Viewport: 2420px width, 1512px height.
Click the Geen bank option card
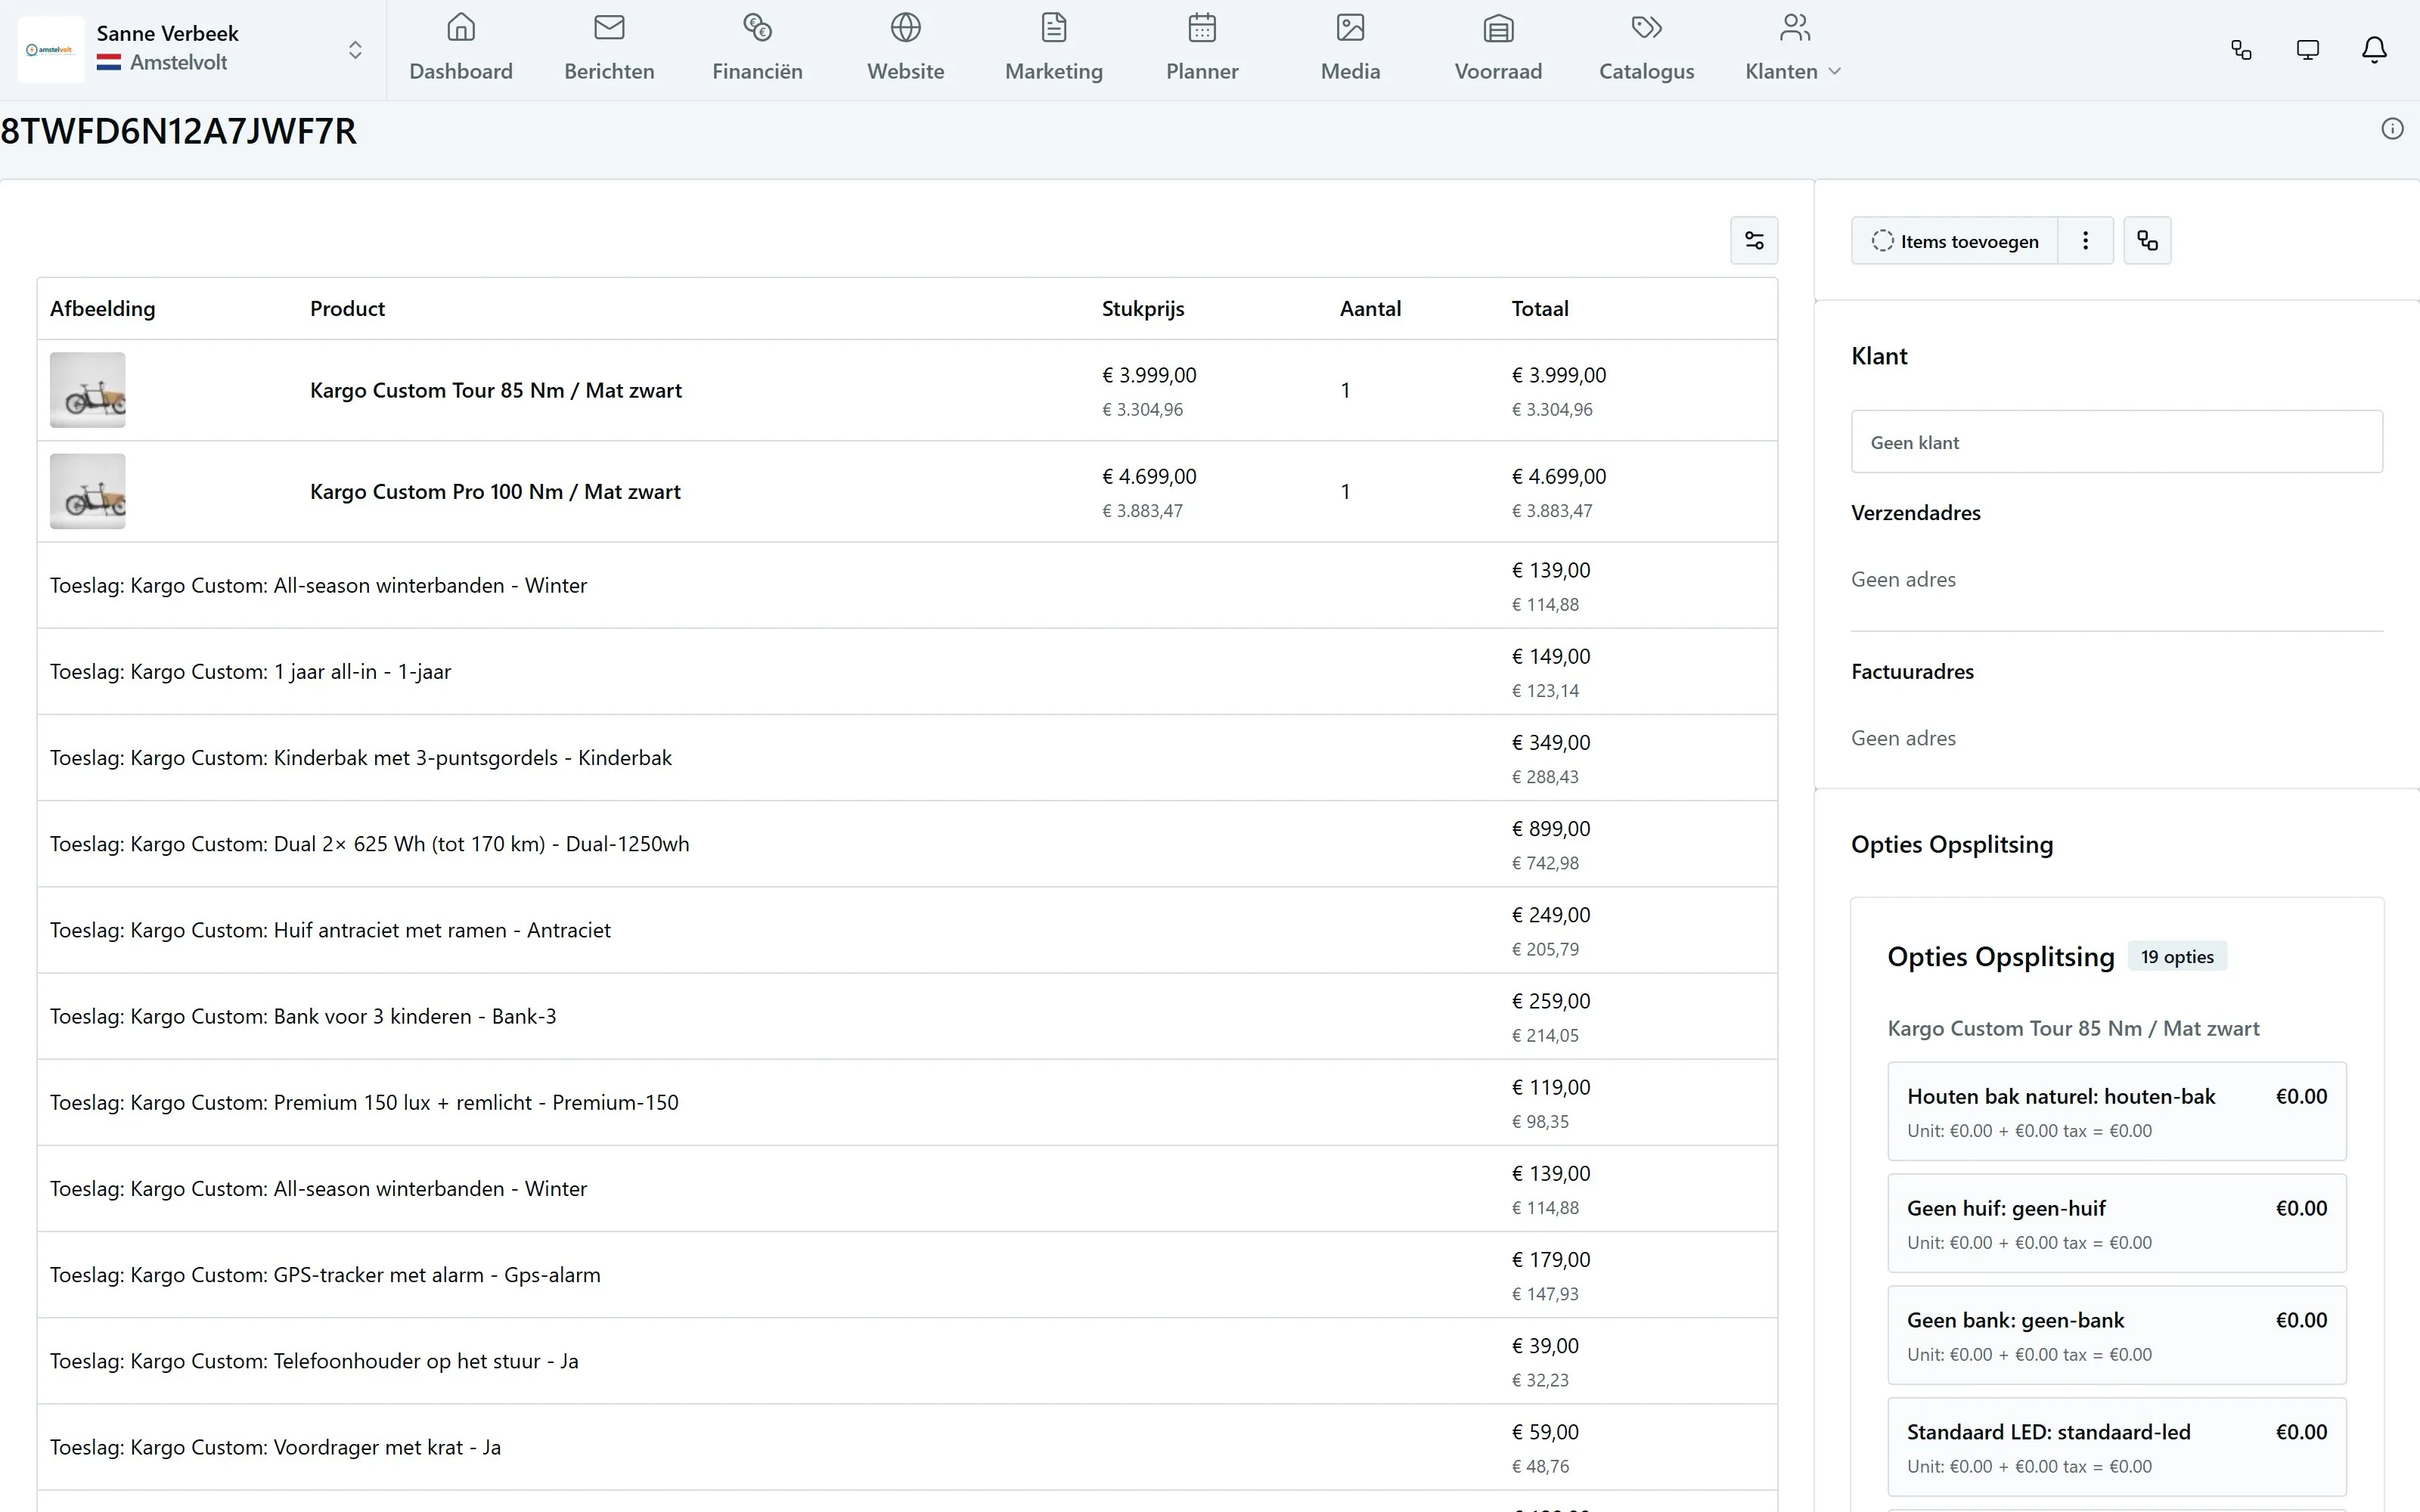coord(2117,1335)
